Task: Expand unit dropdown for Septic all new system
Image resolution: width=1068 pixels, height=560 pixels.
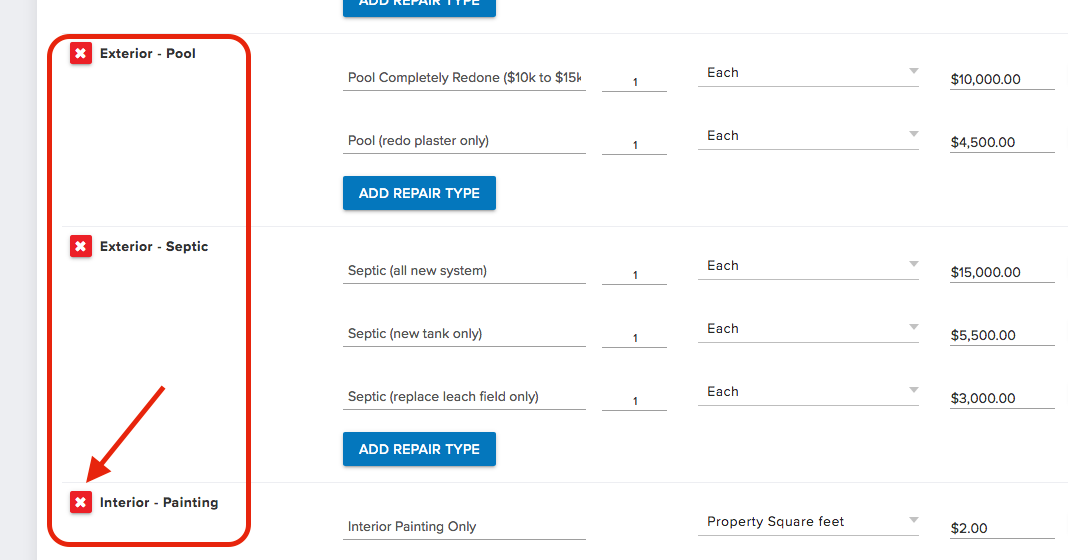Action: pos(808,266)
